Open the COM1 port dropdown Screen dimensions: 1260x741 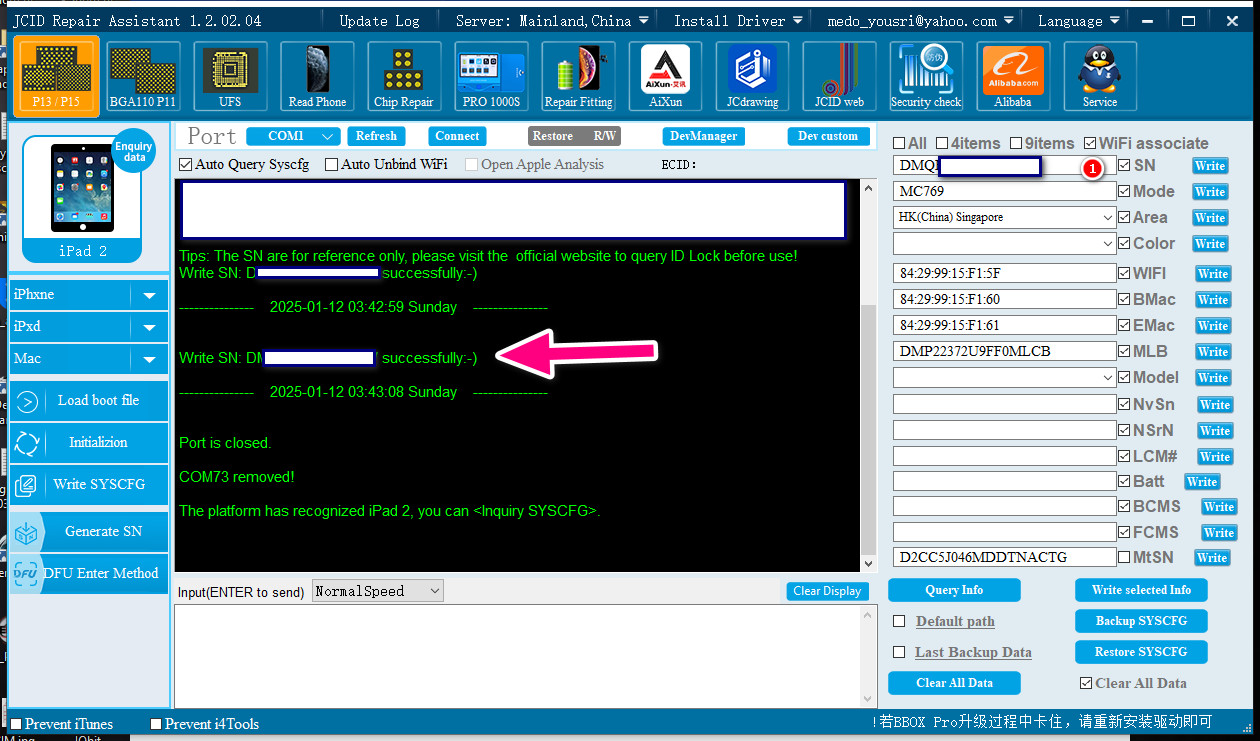(293, 136)
